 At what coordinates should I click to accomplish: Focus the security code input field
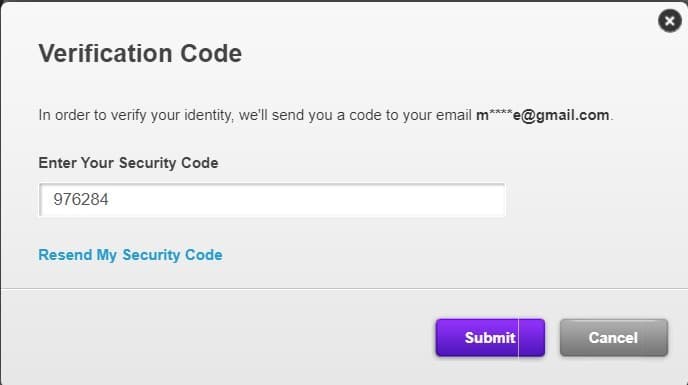tap(272, 200)
